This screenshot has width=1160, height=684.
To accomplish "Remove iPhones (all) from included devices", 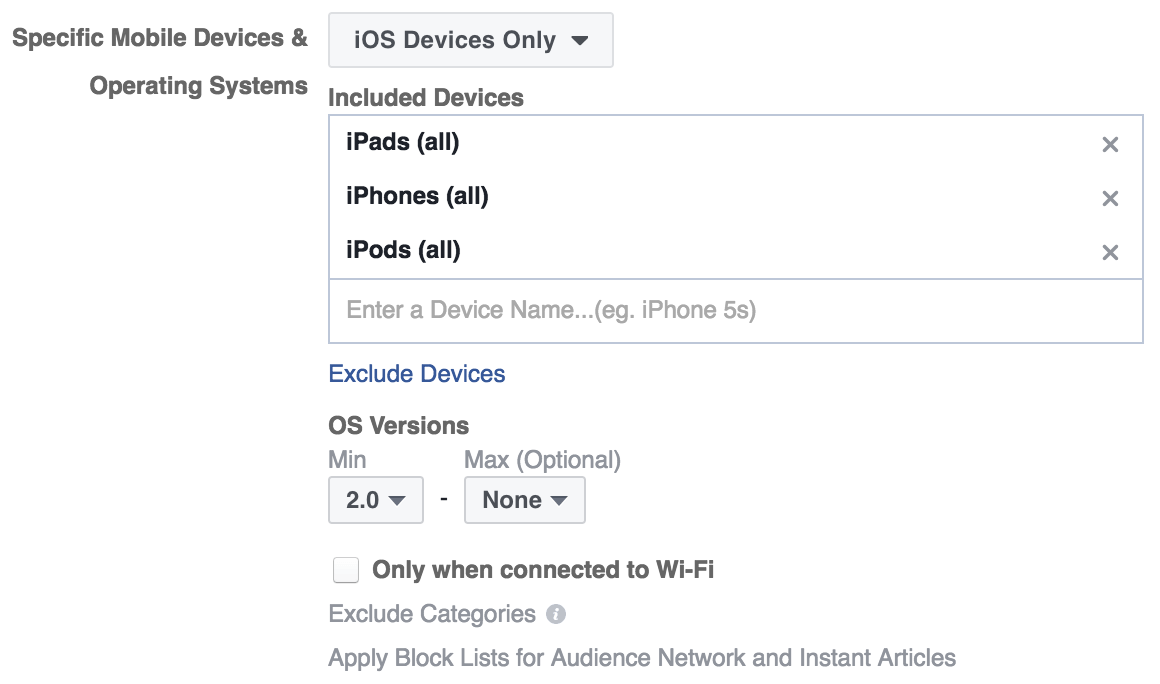I will tap(1110, 198).
